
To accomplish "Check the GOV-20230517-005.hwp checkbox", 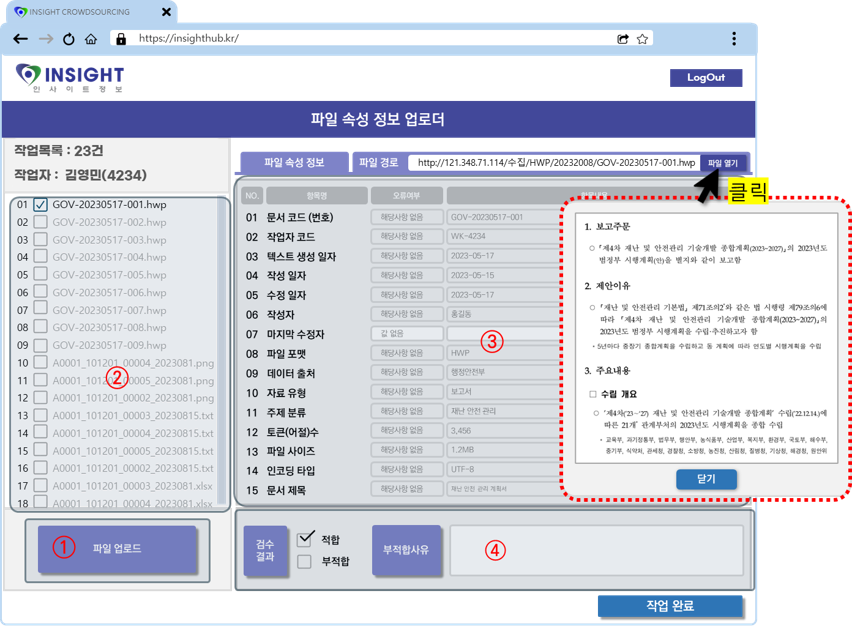I will point(40,274).
